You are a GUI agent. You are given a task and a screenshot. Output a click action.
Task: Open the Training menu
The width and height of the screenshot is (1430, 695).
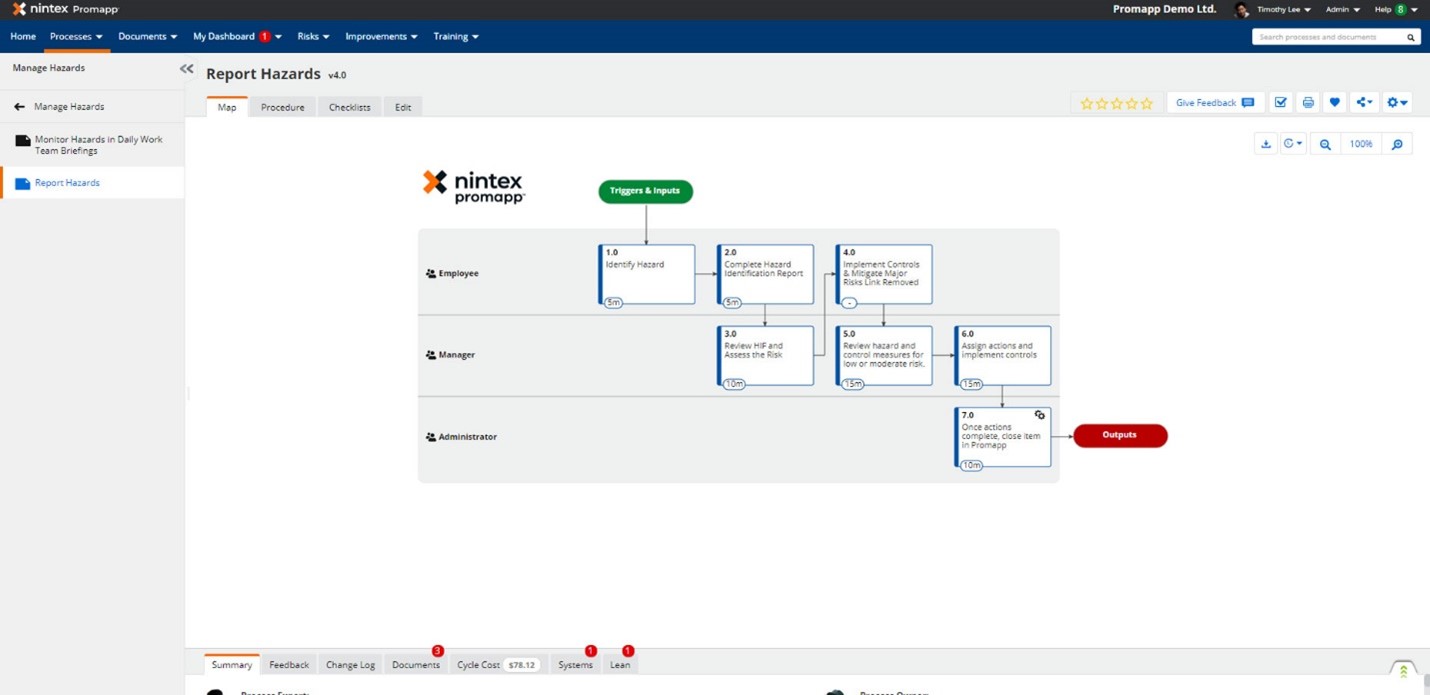tap(456, 36)
